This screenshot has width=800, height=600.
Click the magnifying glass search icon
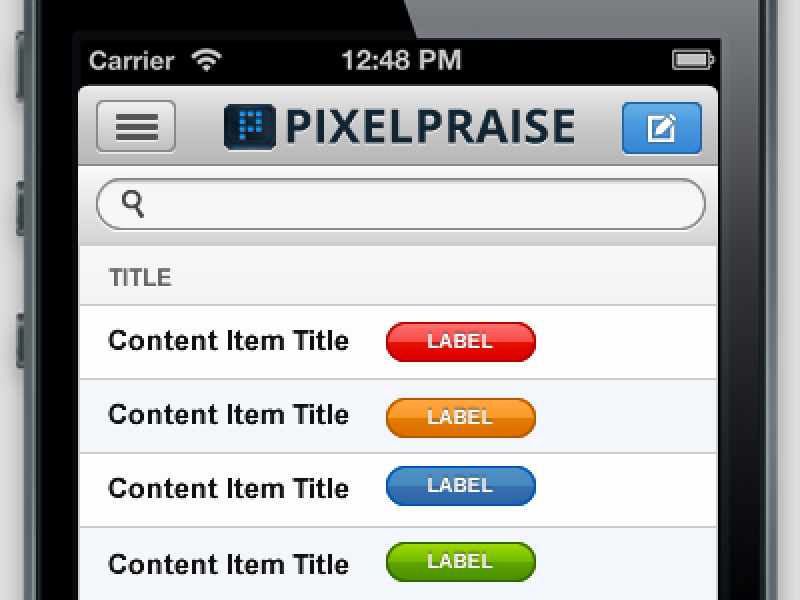tap(133, 204)
